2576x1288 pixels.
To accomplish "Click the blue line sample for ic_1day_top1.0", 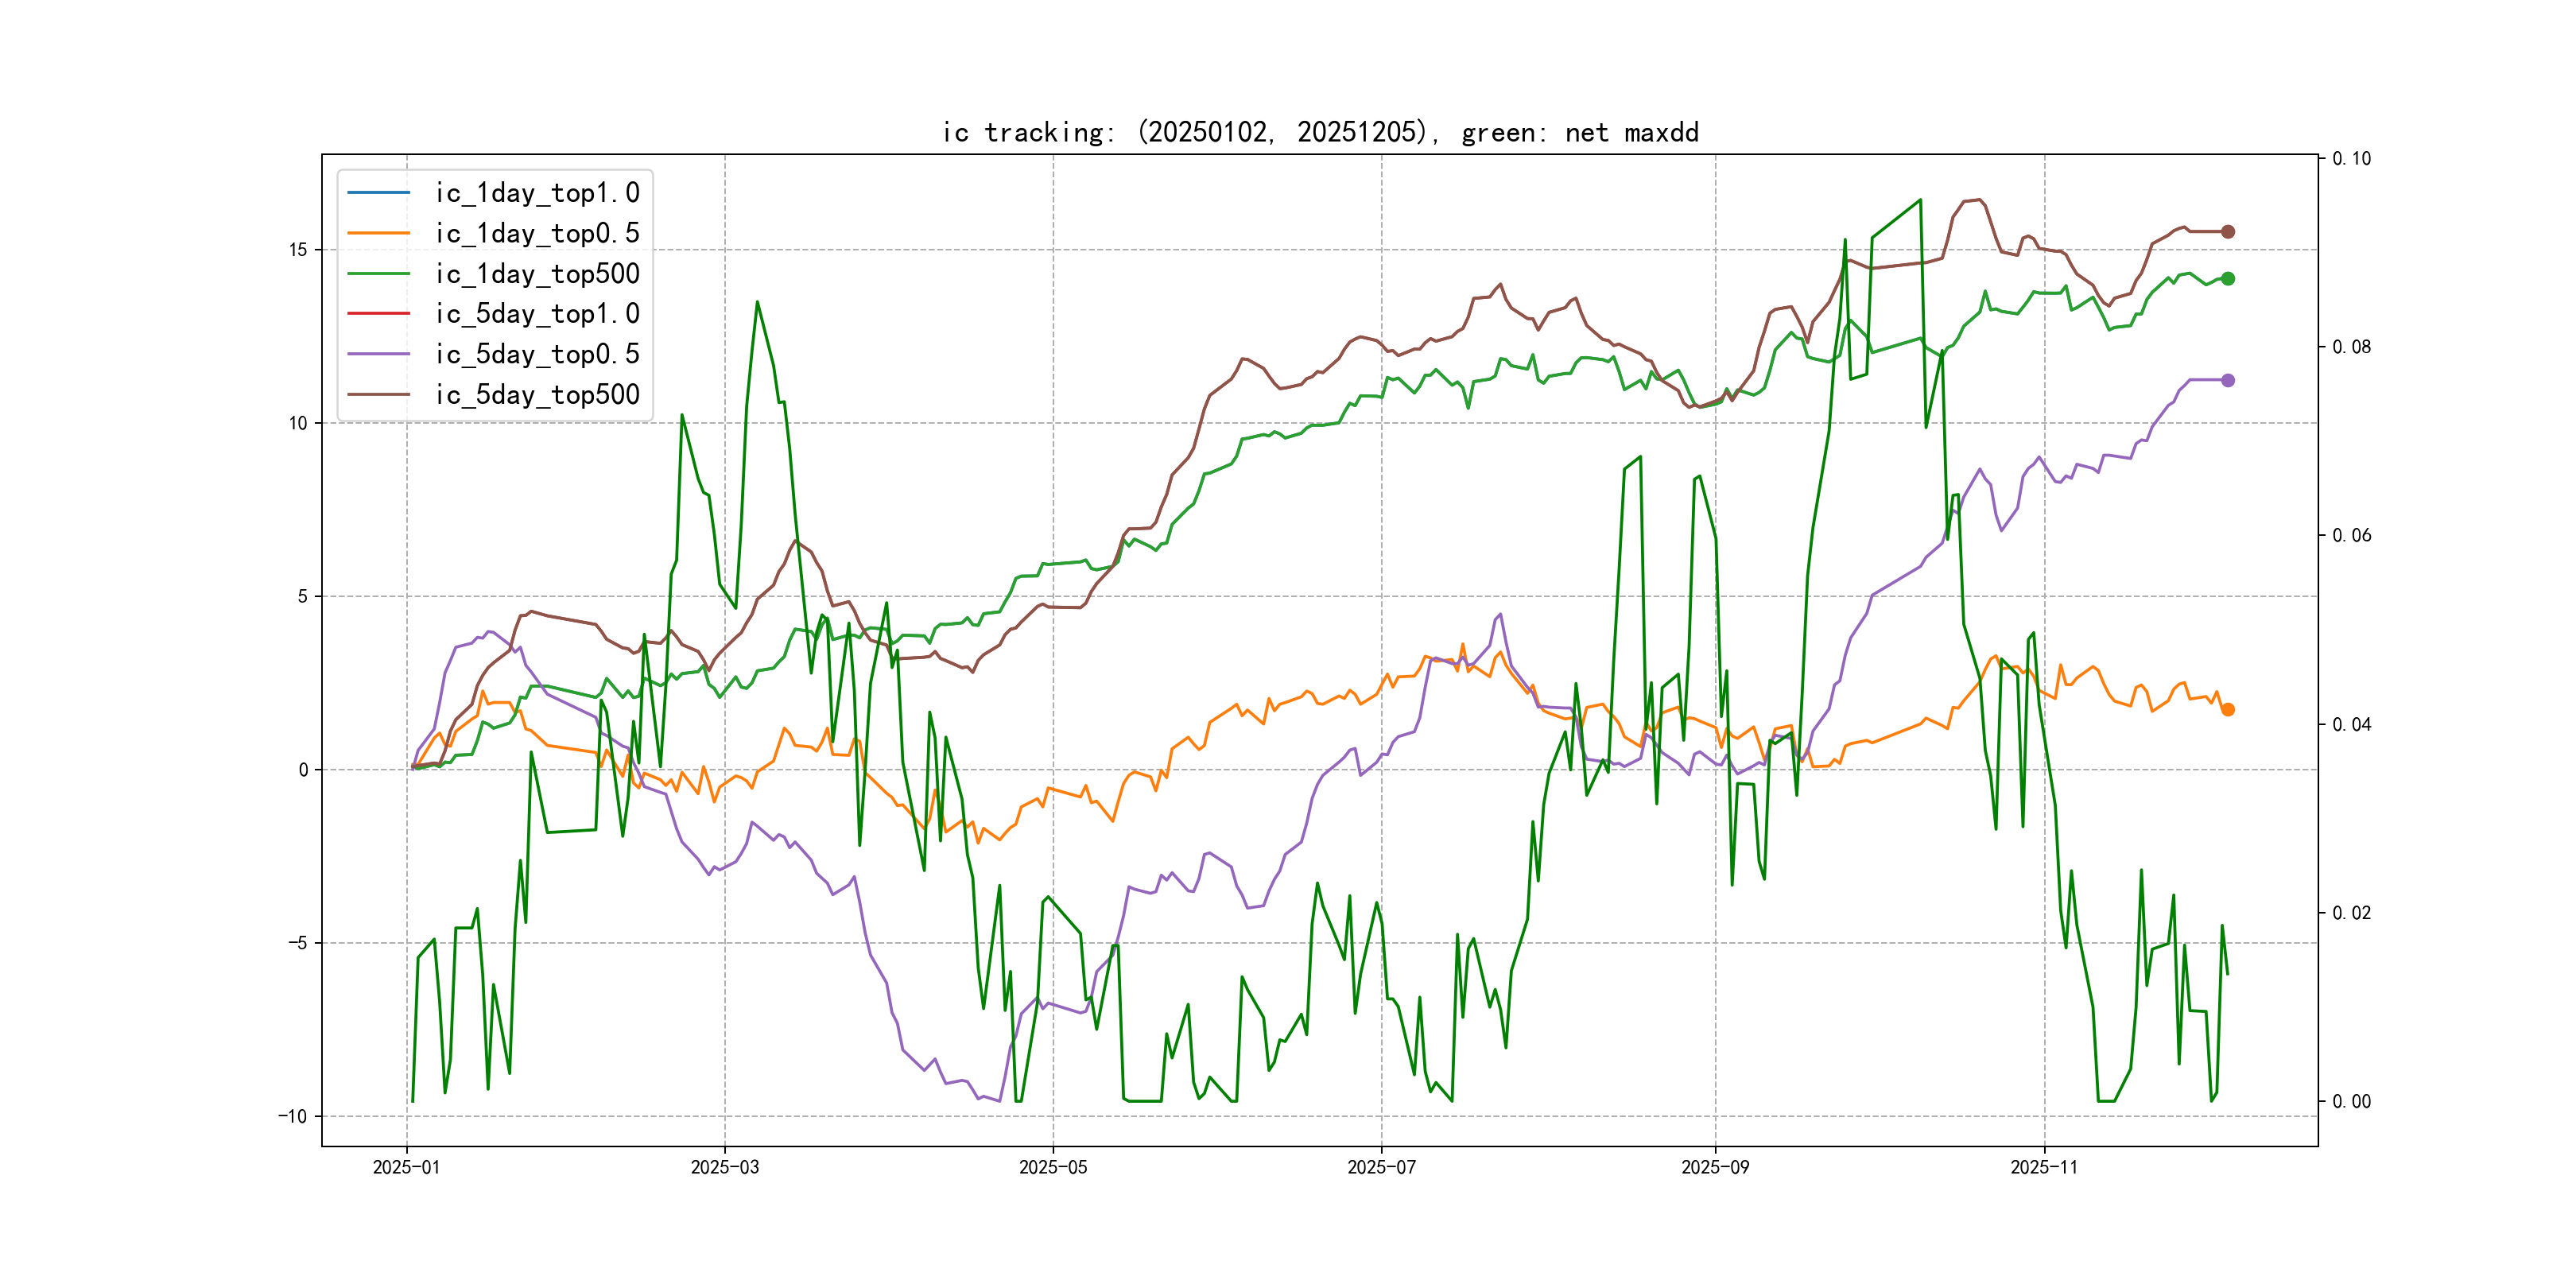I will [378, 192].
